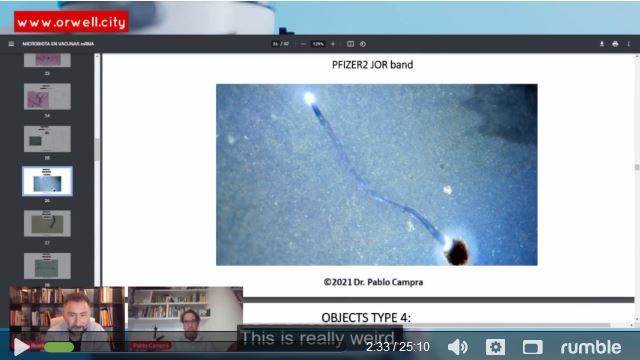Click the PDF page vertical scrollbar
The width and height of the screenshot is (640, 360).
[637, 167]
